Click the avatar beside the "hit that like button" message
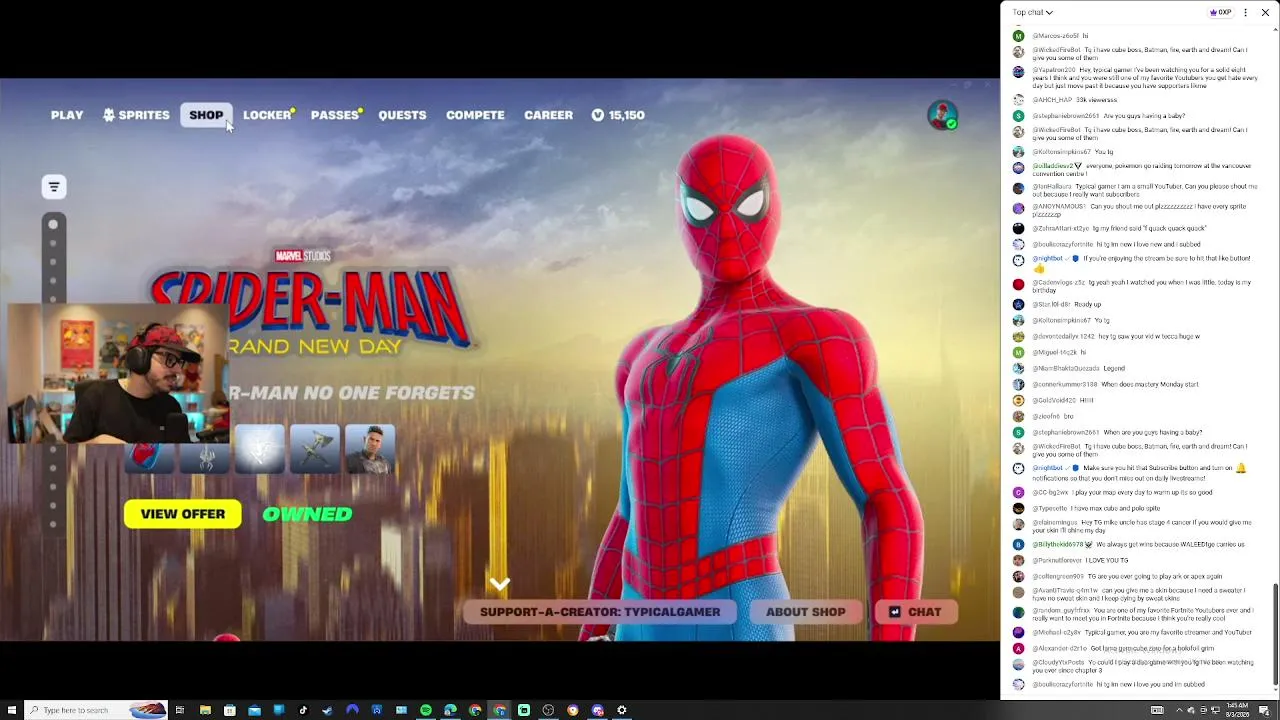The width and height of the screenshot is (1280, 720). (1018, 260)
